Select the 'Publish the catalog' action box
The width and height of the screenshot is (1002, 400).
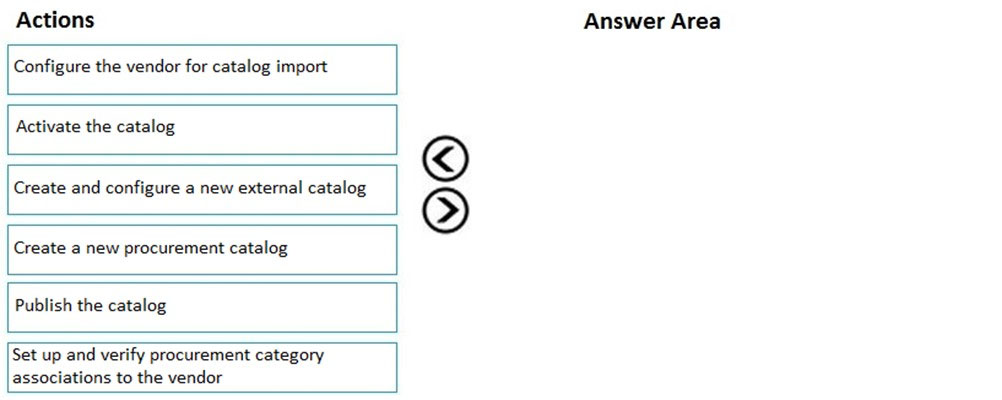[x=202, y=307]
